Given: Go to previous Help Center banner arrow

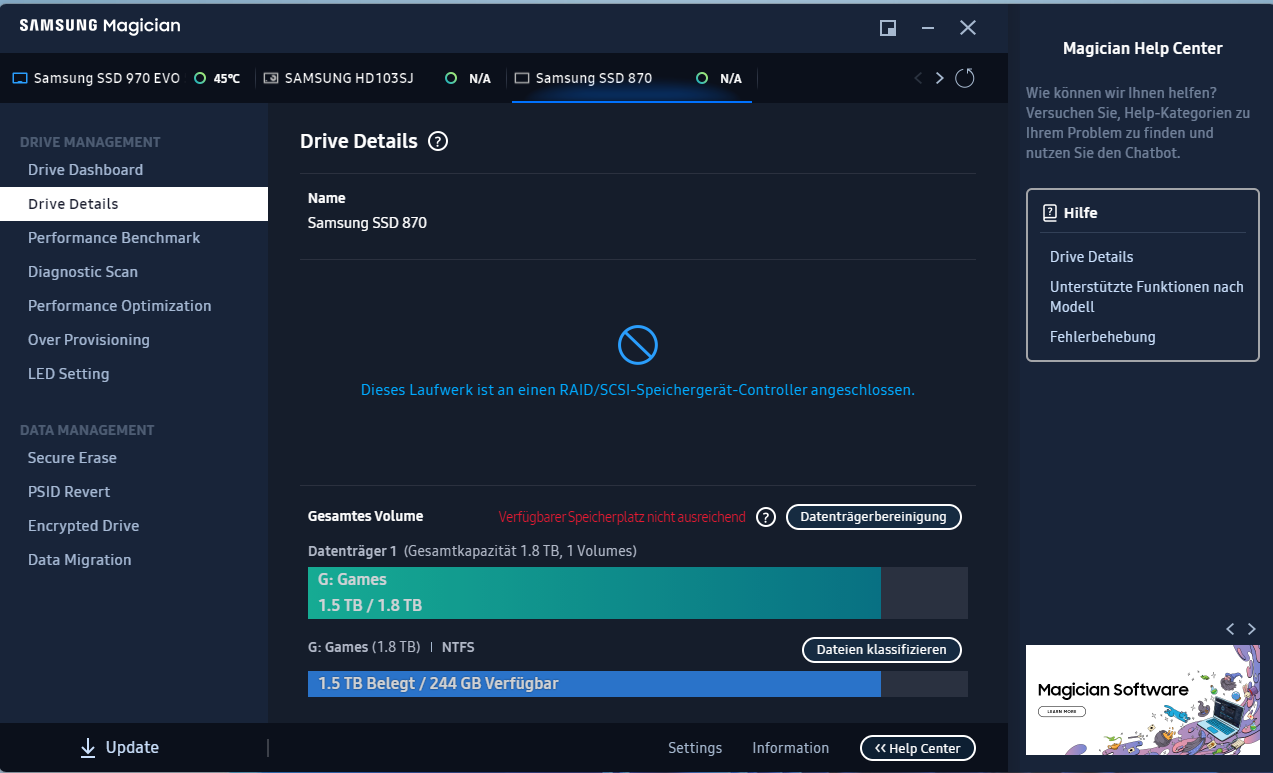Looking at the screenshot, I should (1230, 629).
